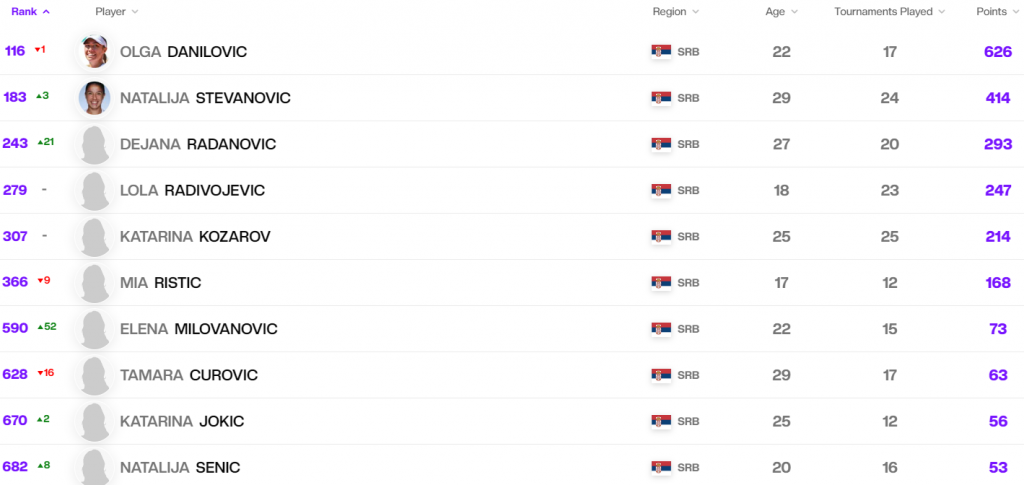Click Mia Ristic's placeholder avatar icon

(x=94, y=283)
